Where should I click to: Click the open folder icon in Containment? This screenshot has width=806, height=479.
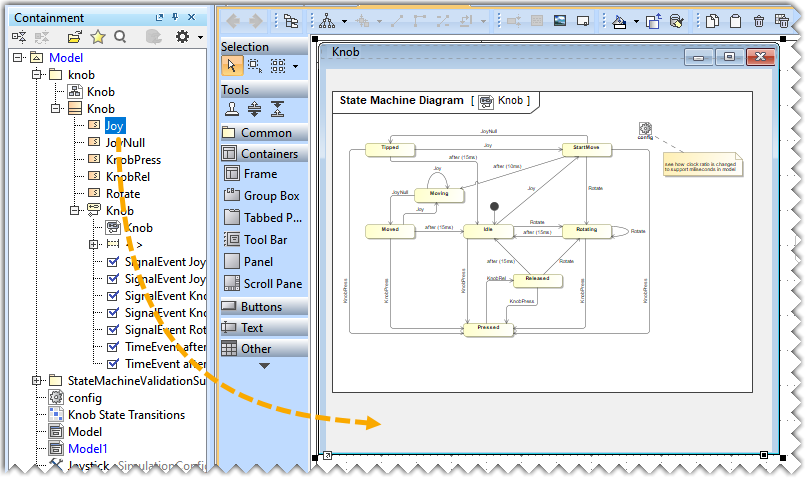click(73, 38)
